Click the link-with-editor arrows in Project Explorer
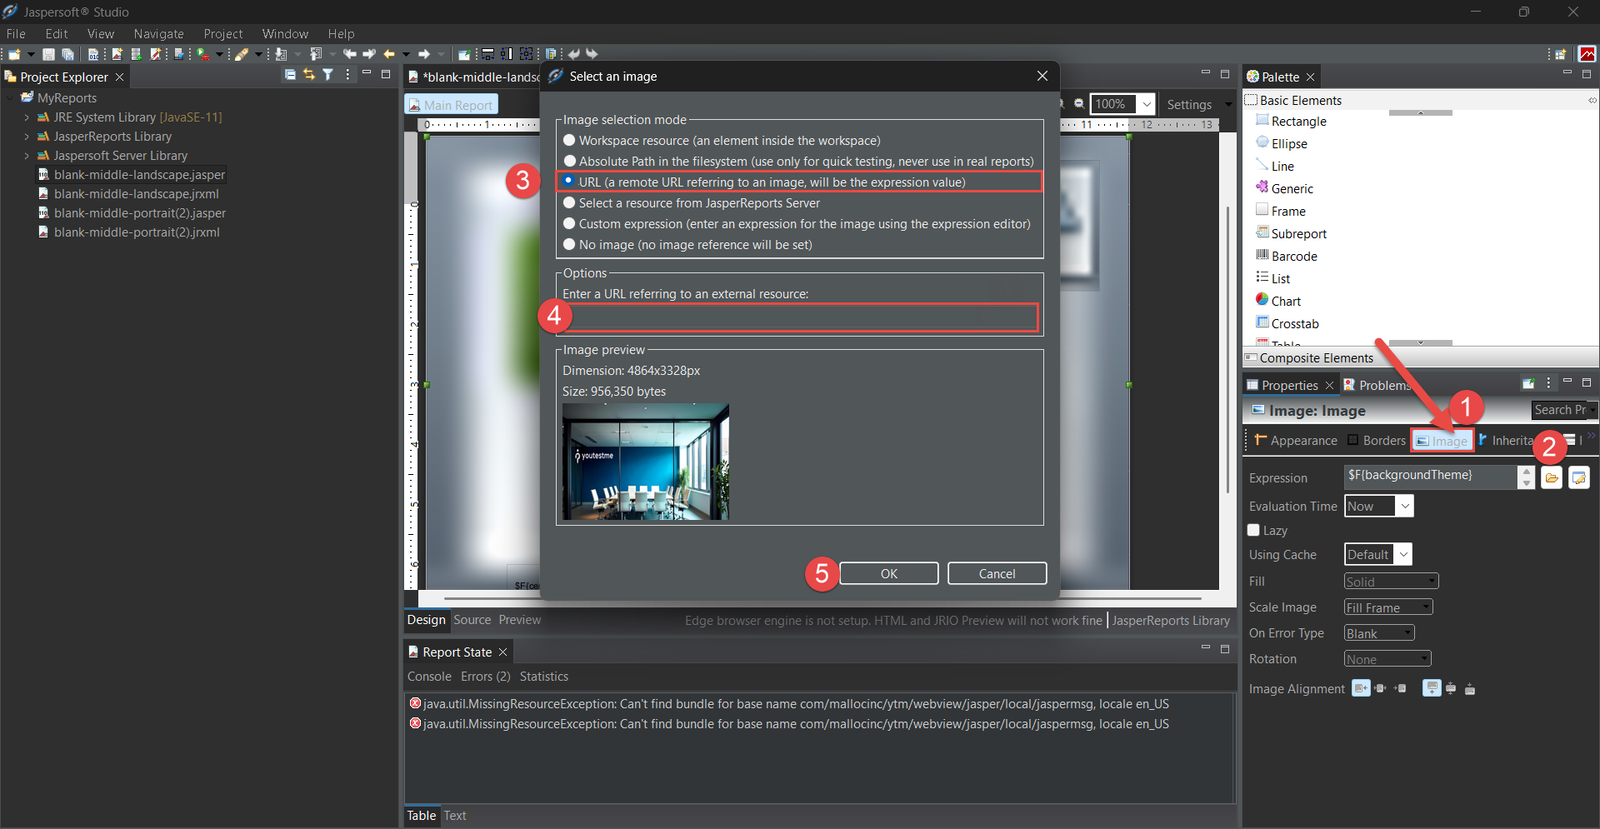1600x829 pixels. click(x=309, y=75)
